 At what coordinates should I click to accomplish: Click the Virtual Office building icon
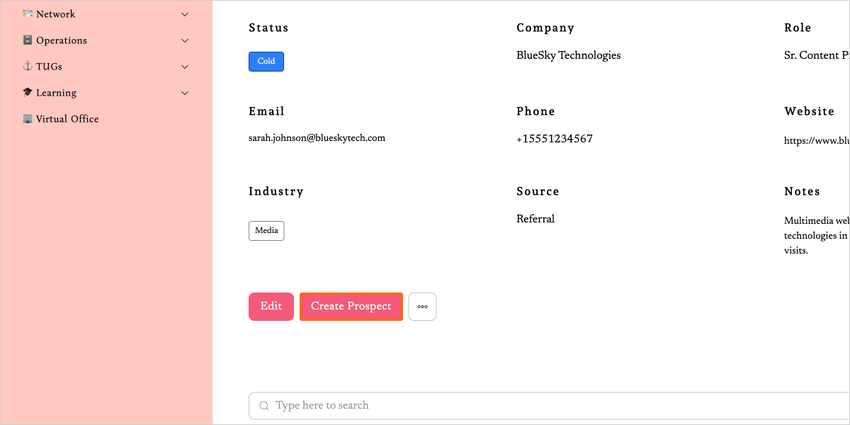point(27,119)
